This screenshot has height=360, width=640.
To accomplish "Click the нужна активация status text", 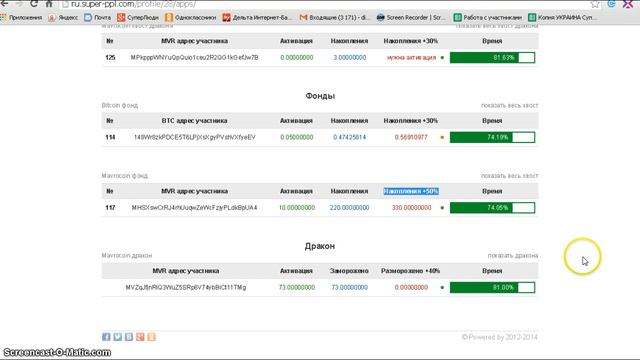I will [411, 58].
